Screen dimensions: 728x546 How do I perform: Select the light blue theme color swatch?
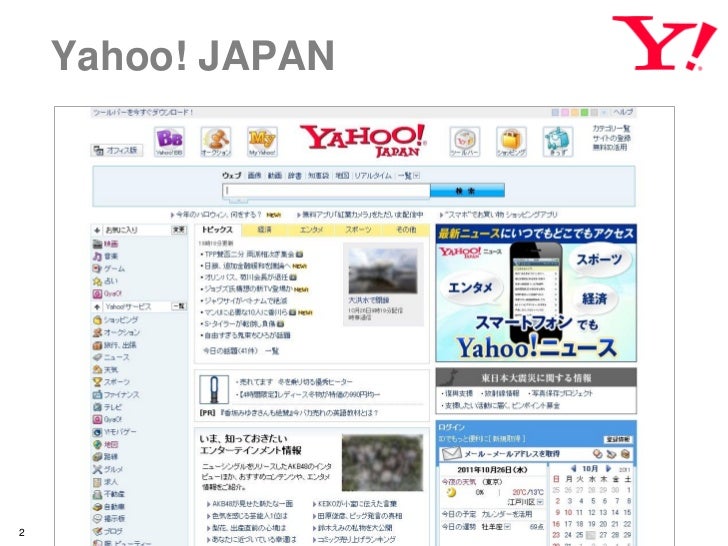click(555, 112)
